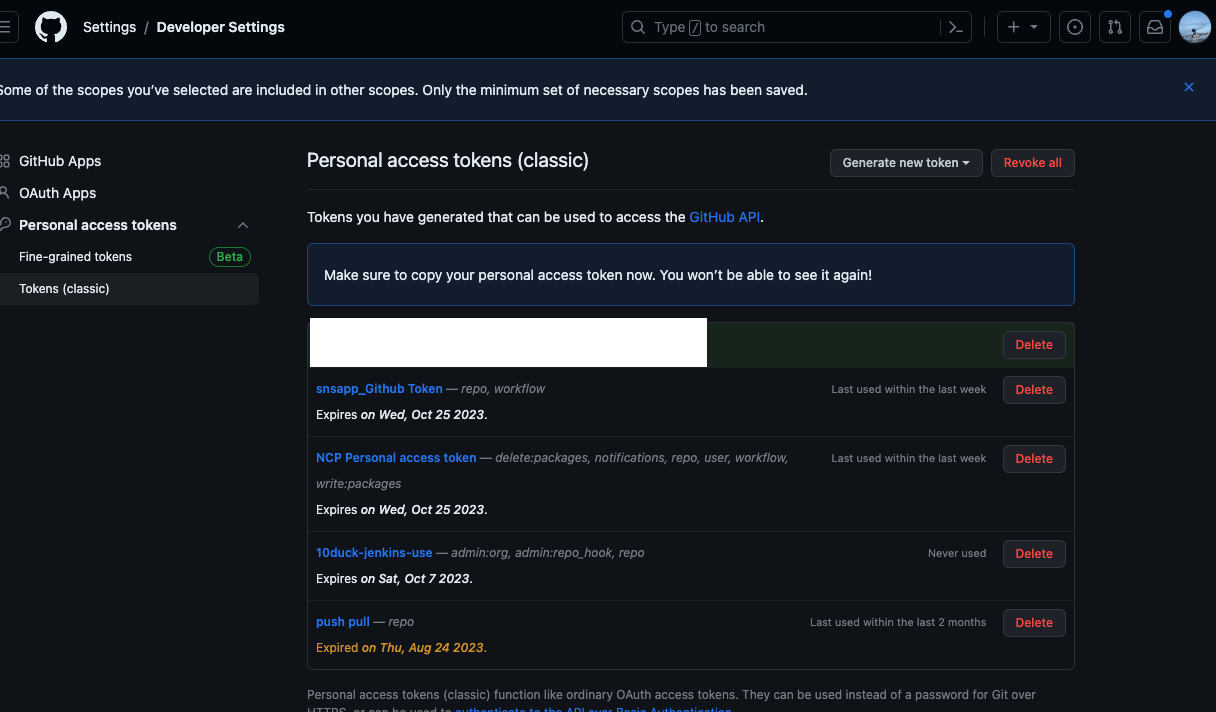Select Tokens (classic) sidebar item
This screenshot has height=712, width=1216.
coord(128,289)
